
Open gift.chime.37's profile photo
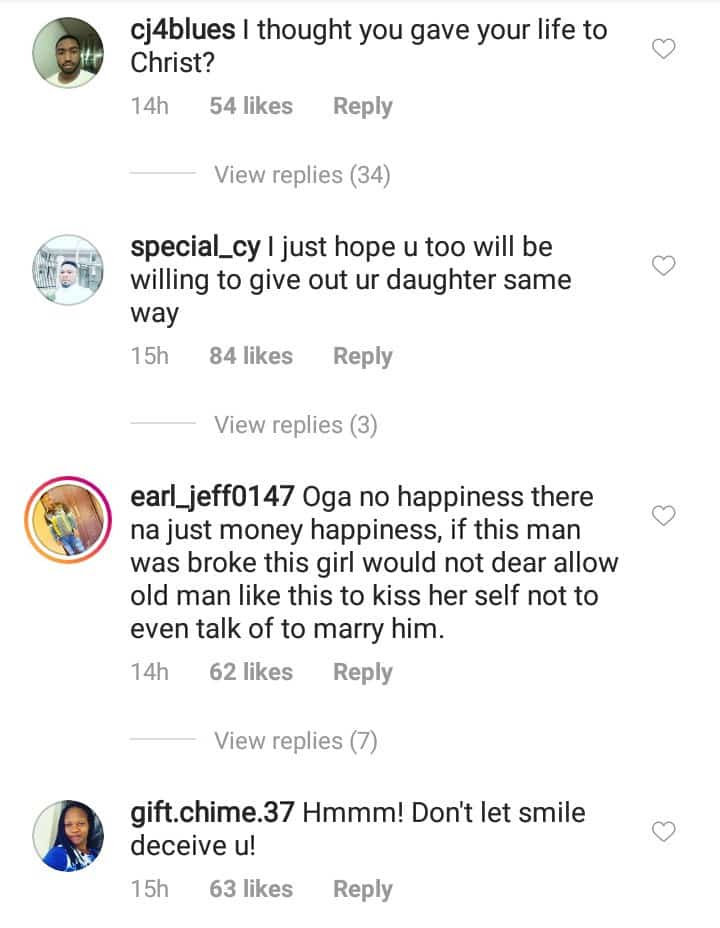pyautogui.click(x=68, y=836)
